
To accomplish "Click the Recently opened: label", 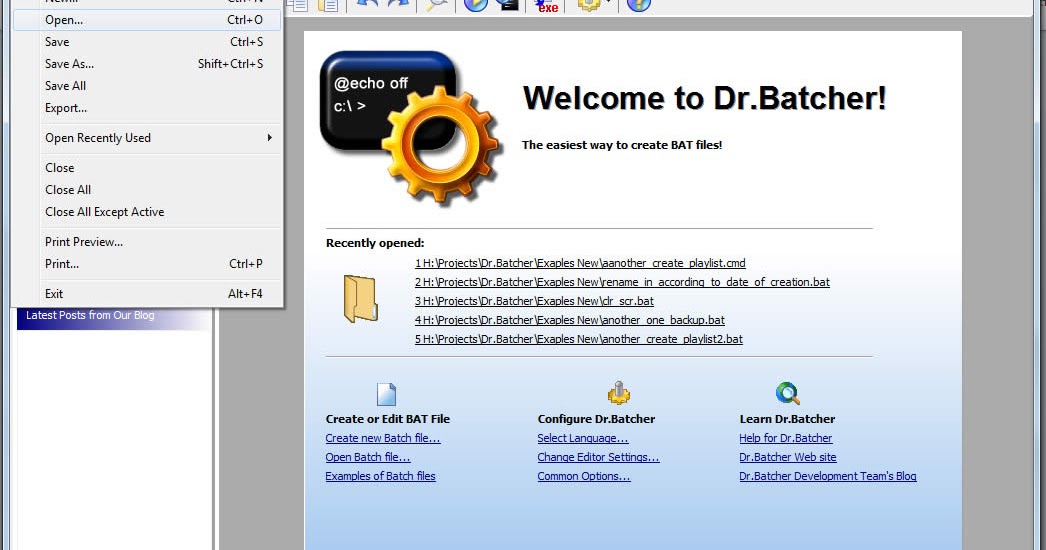I will tap(375, 243).
